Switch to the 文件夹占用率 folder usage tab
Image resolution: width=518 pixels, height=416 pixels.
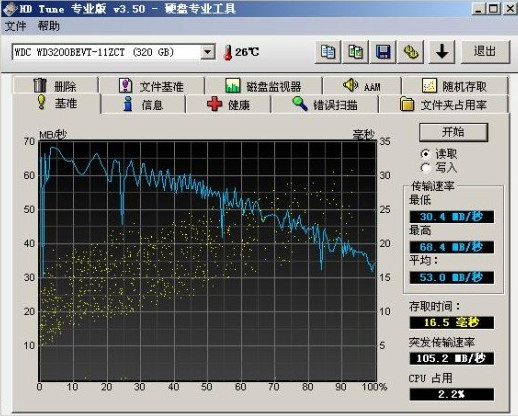click(444, 104)
